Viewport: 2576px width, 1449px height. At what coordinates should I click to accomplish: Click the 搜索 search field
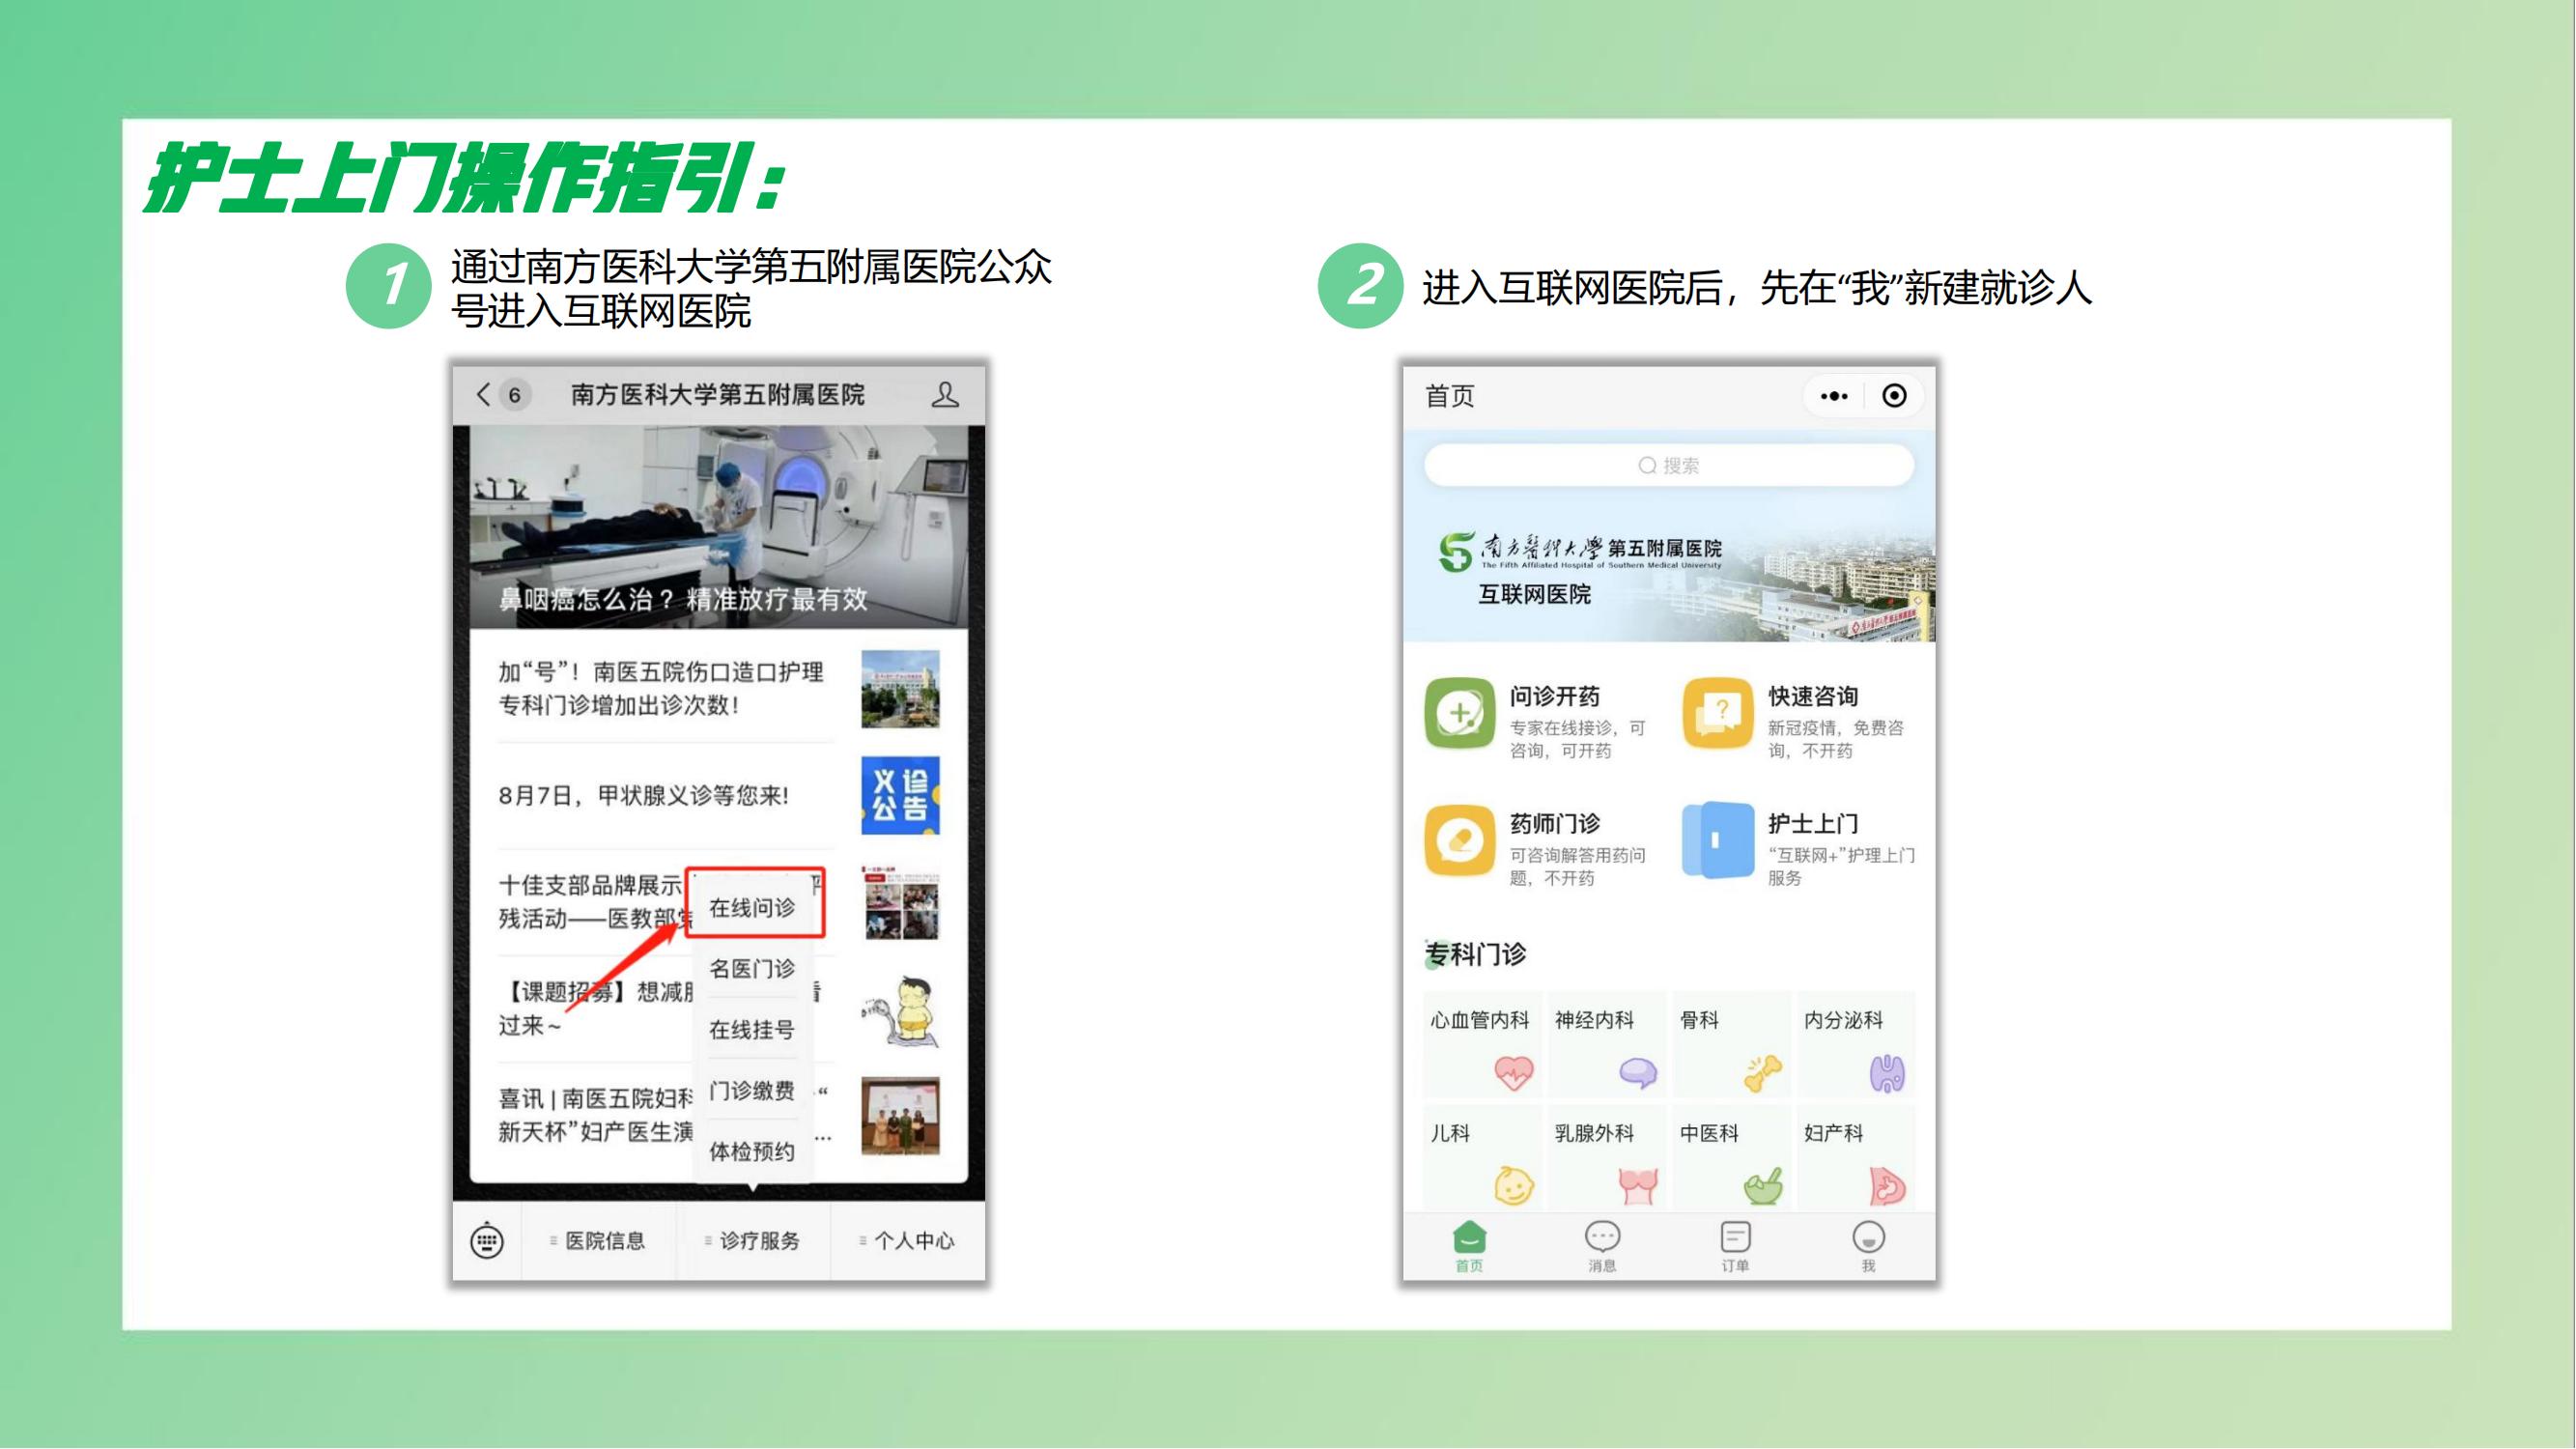point(1668,465)
